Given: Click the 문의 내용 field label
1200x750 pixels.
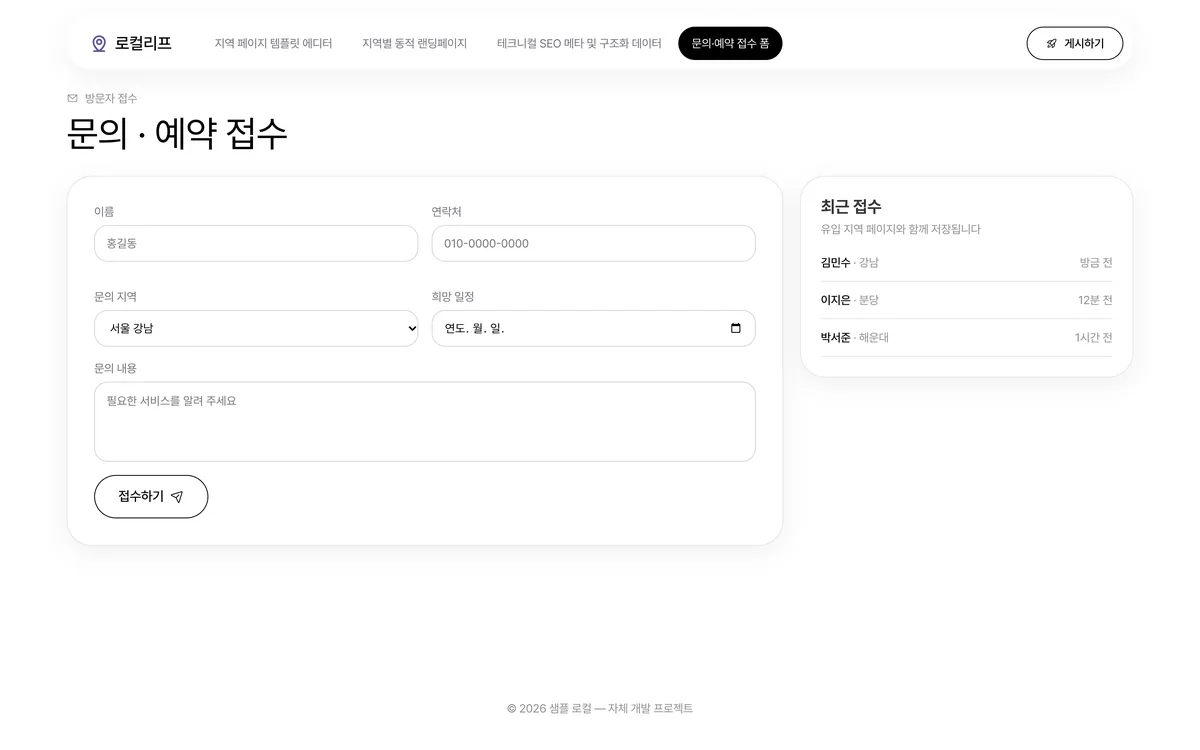Looking at the screenshot, I should tap(115, 368).
